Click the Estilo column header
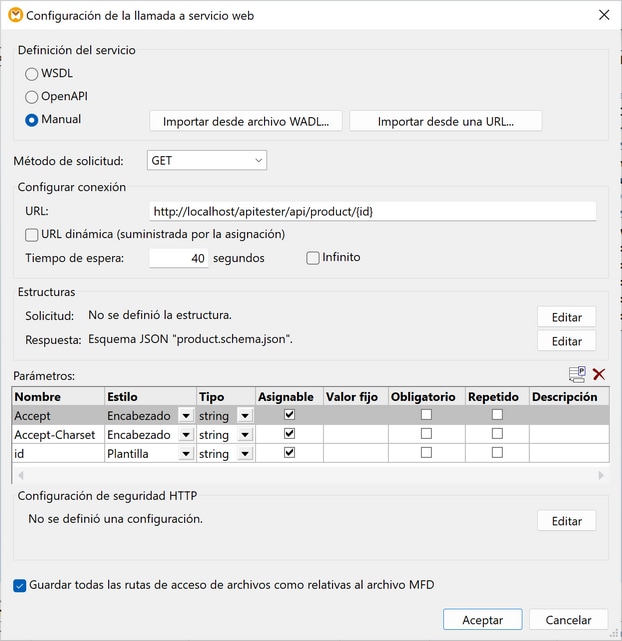The width and height of the screenshot is (622, 641). pyautogui.click(x=150, y=397)
